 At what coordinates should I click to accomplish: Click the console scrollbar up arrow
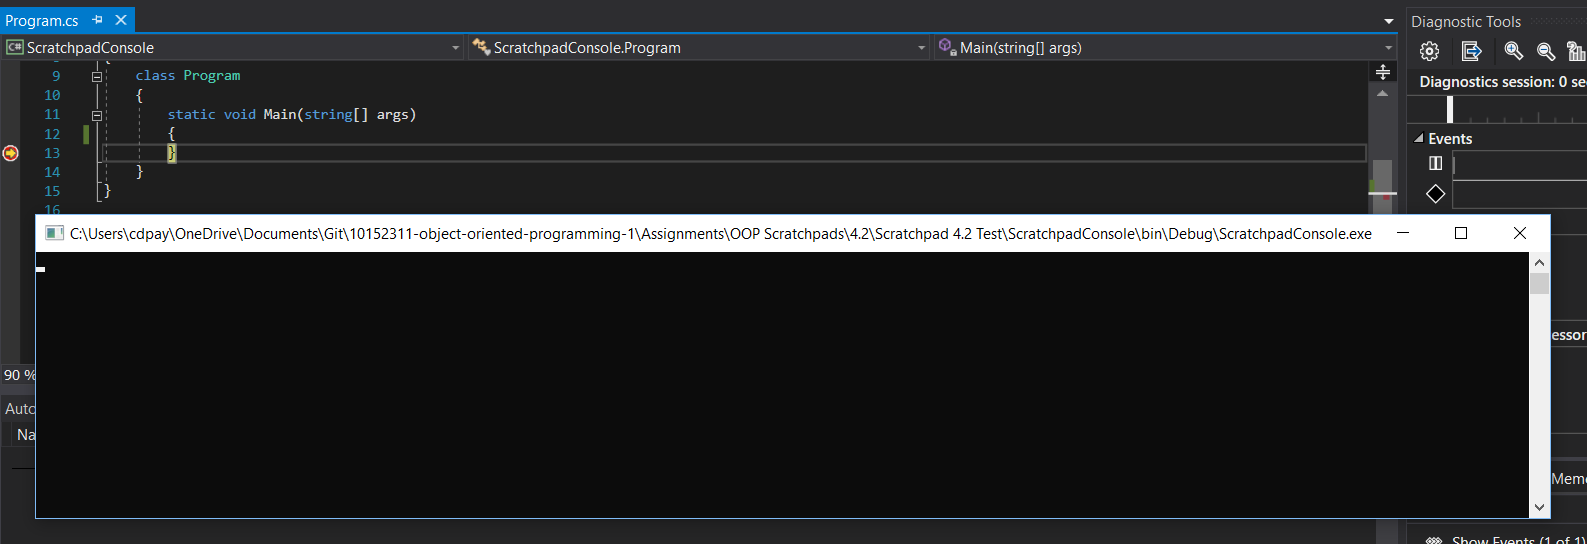[1539, 263]
